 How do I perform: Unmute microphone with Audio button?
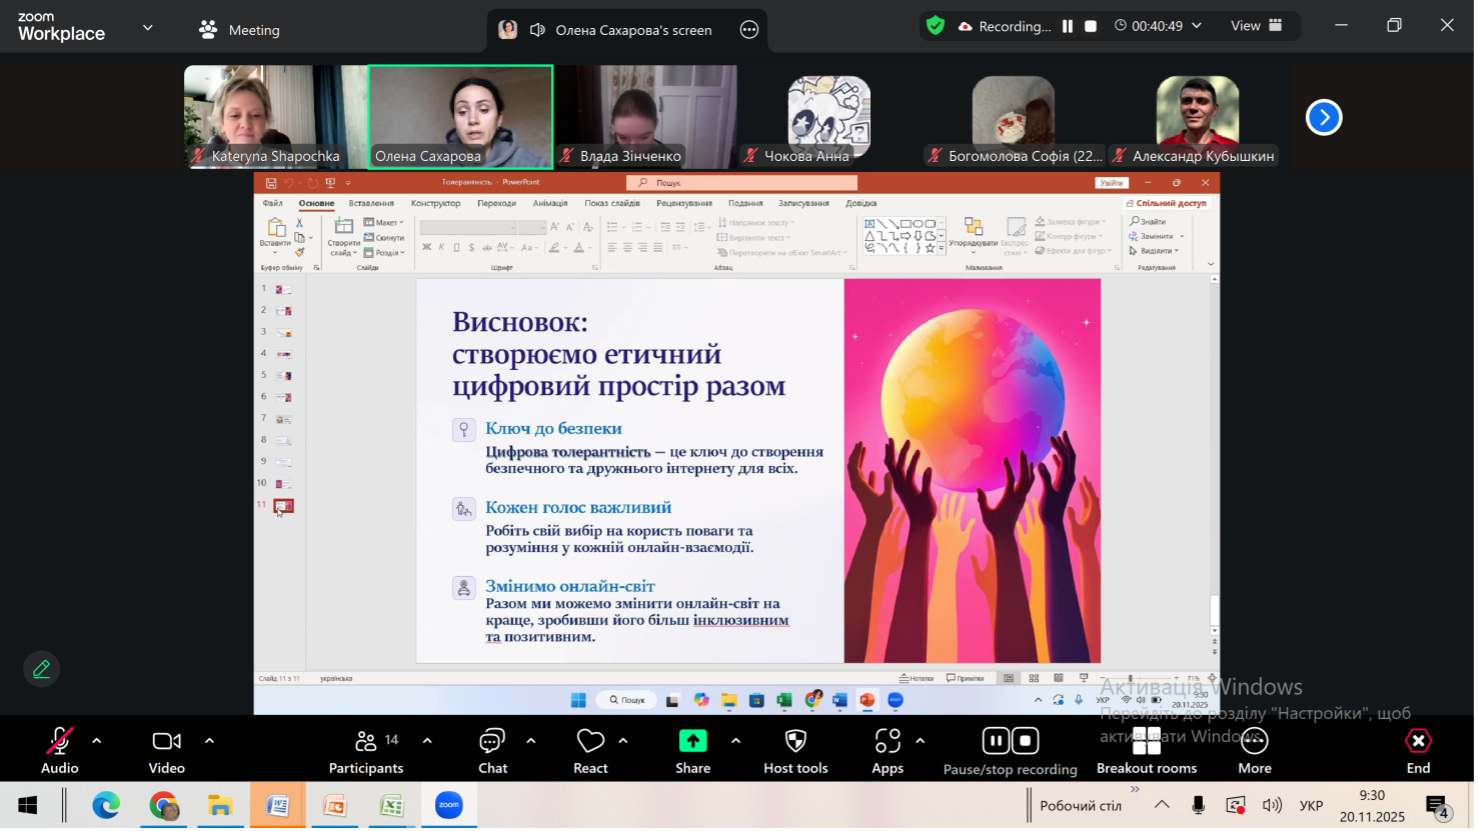[59, 750]
